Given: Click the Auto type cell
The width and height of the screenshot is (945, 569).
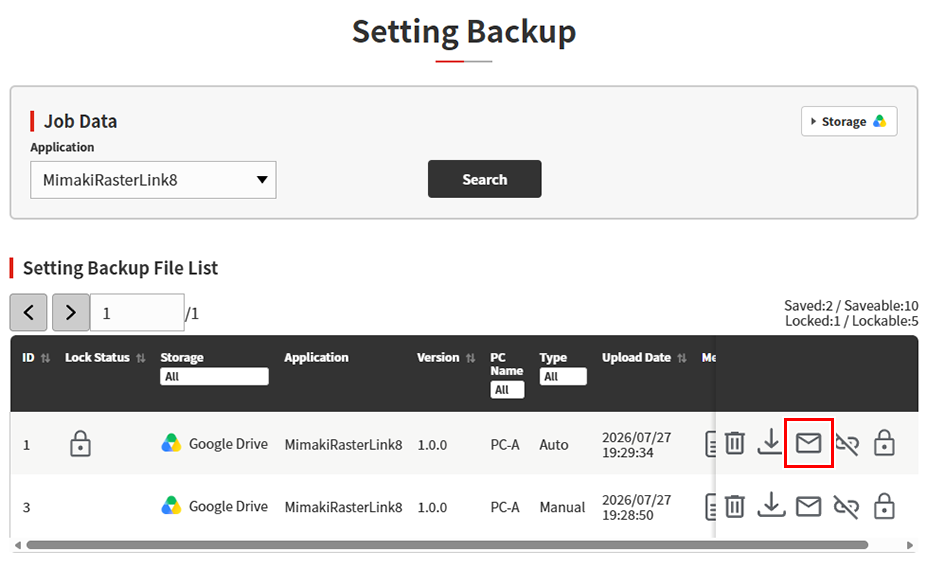Looking at the screenshot, I should click(553, 445).
